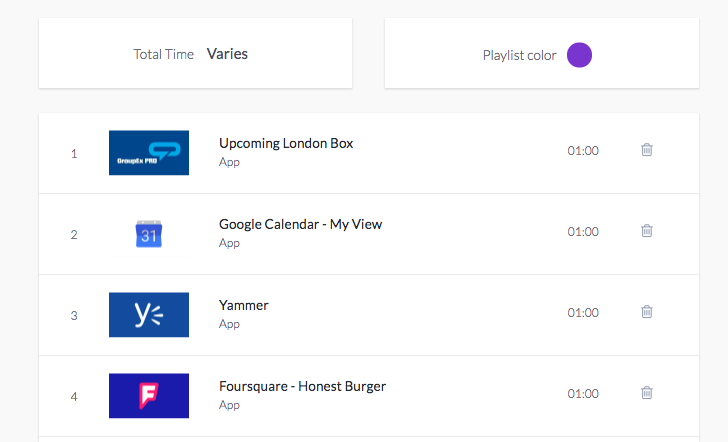Click the Foursquare logo thumbnail
Screen dimensions: 728x442
[x=149, y=396]
